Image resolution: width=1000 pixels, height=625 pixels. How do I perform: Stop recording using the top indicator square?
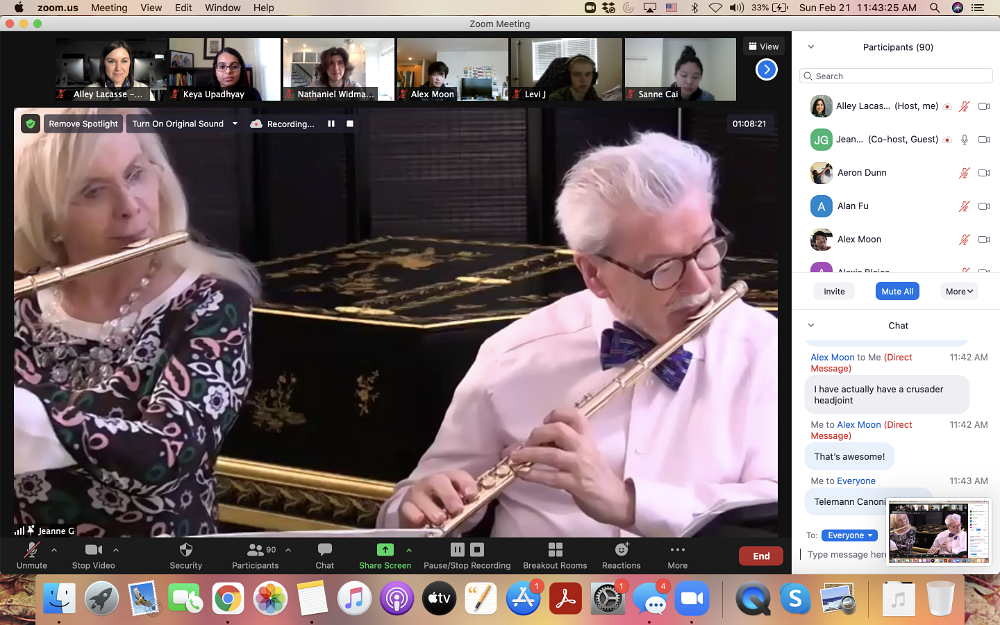tap(349, 124)
